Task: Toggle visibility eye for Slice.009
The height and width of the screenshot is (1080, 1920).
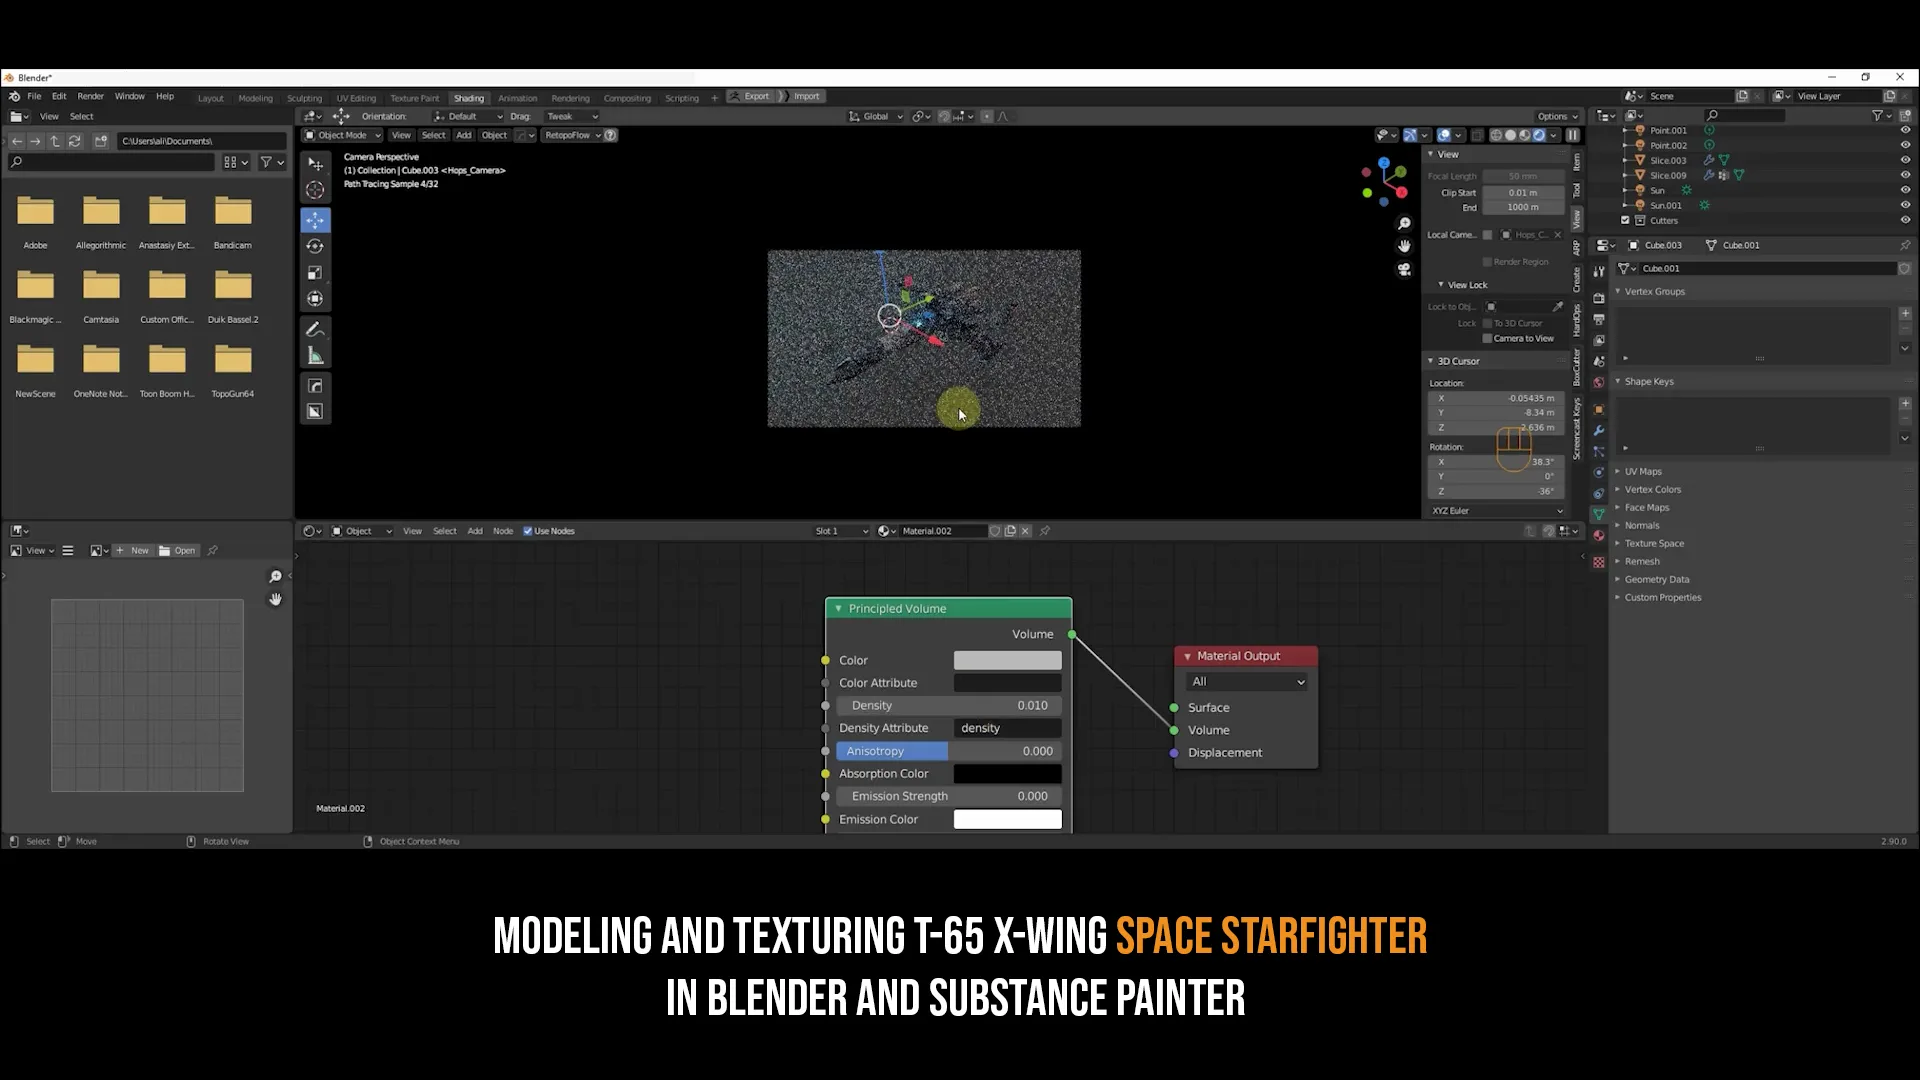Action: (x=1904, y=175)
